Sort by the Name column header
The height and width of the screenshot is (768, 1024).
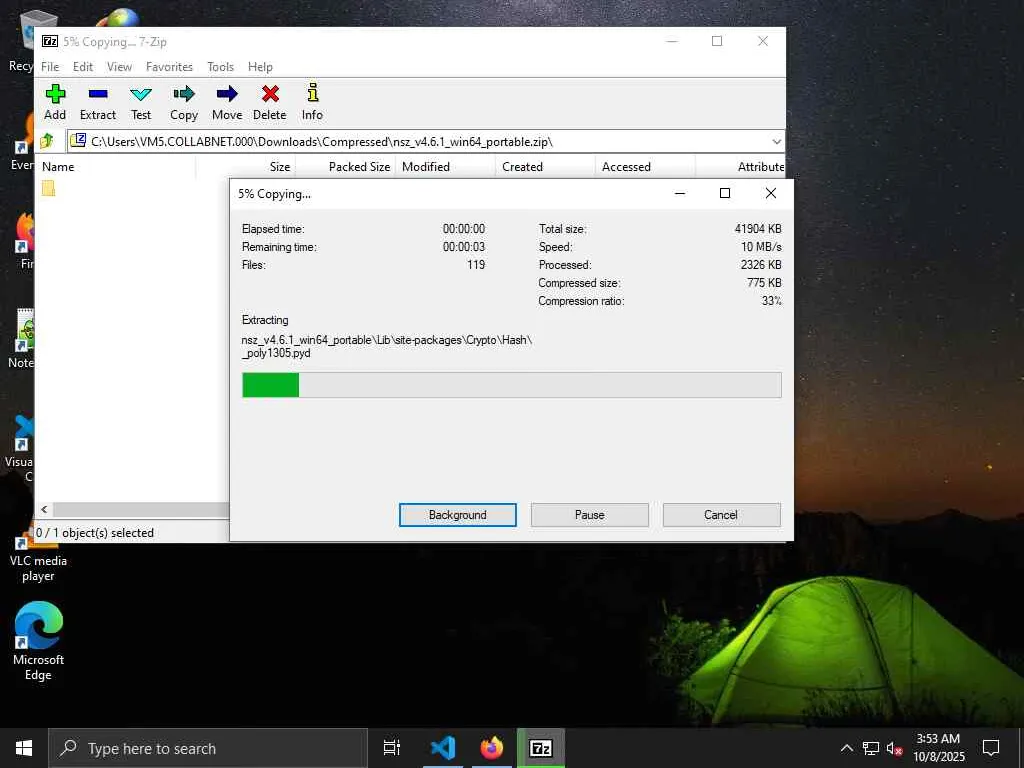pyautogui.click(x=116, y=167)
